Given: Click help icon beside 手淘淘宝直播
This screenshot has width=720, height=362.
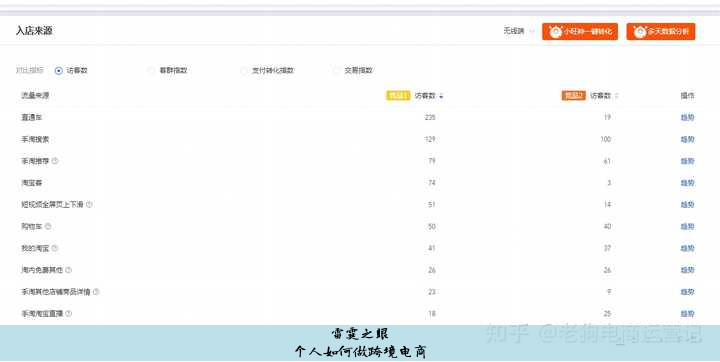Looking at the screenshot, I should pyautogui.click(x=68, y=314).
